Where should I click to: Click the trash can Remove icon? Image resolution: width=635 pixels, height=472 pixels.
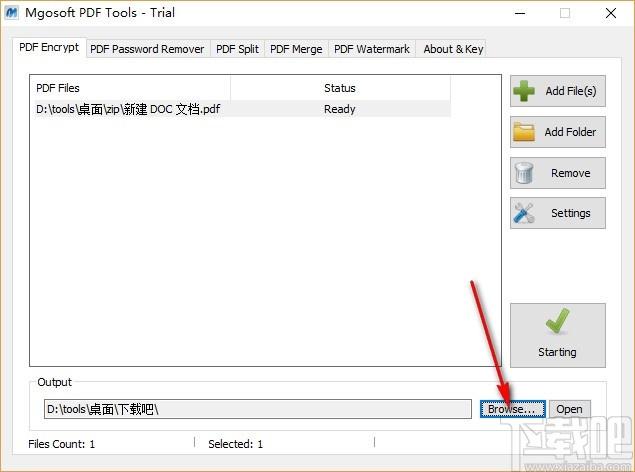click(524, 173)
